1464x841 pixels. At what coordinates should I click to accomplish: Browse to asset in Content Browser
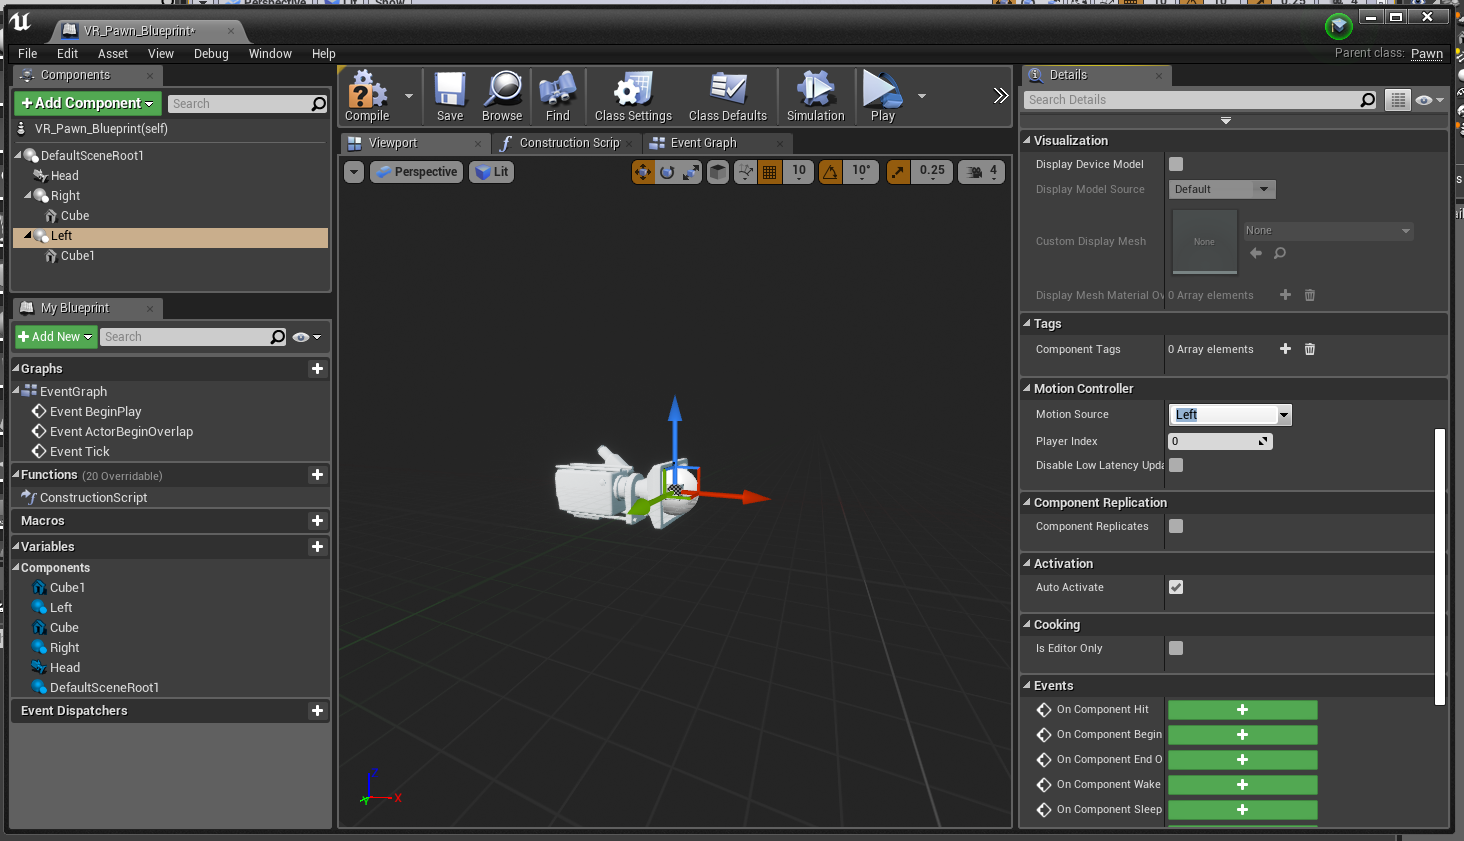[502, 96]
